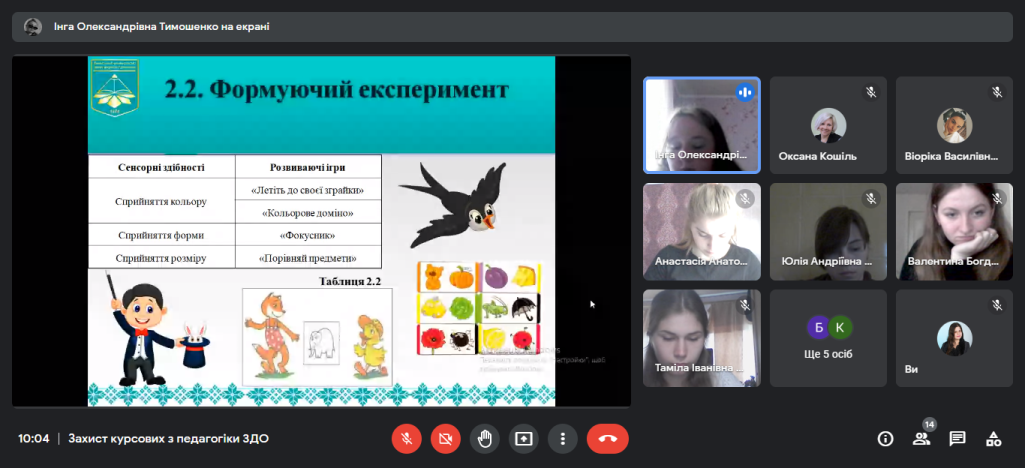Image resolution: width=1025 pixels, height=468 pixels.
Task: Click the muted mic icon on Таміла Іванівна tile
Action: click(745, 305)
